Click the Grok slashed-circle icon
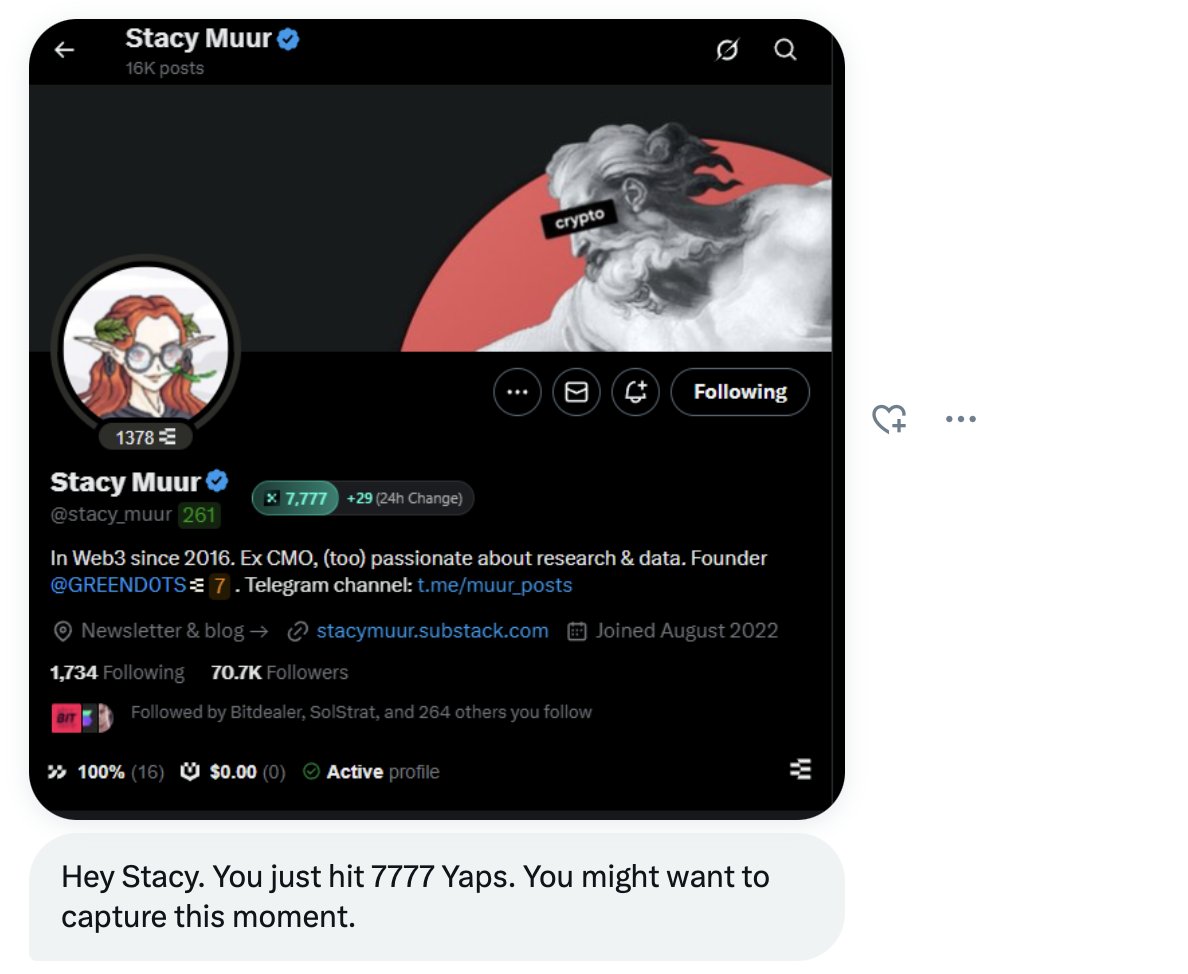The image size is (1188, 974). coord(729,50)
